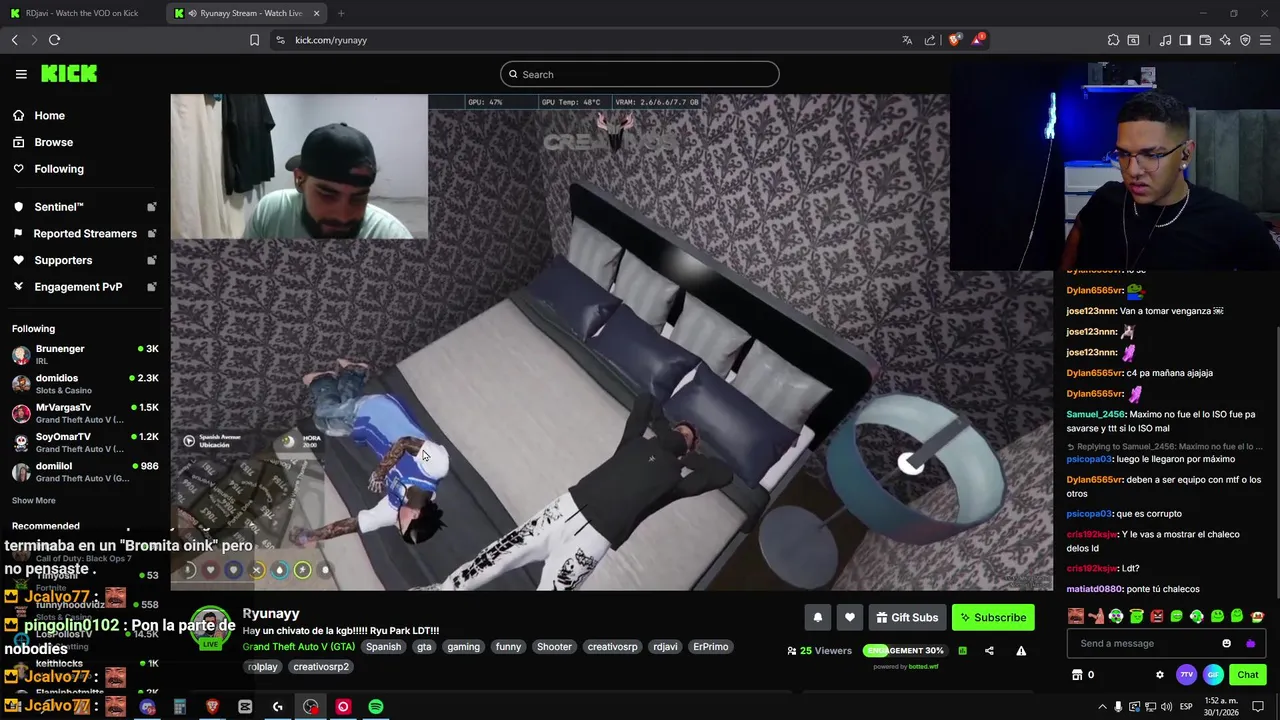
Task: Click the share stream icon
Action: point(989,651)
